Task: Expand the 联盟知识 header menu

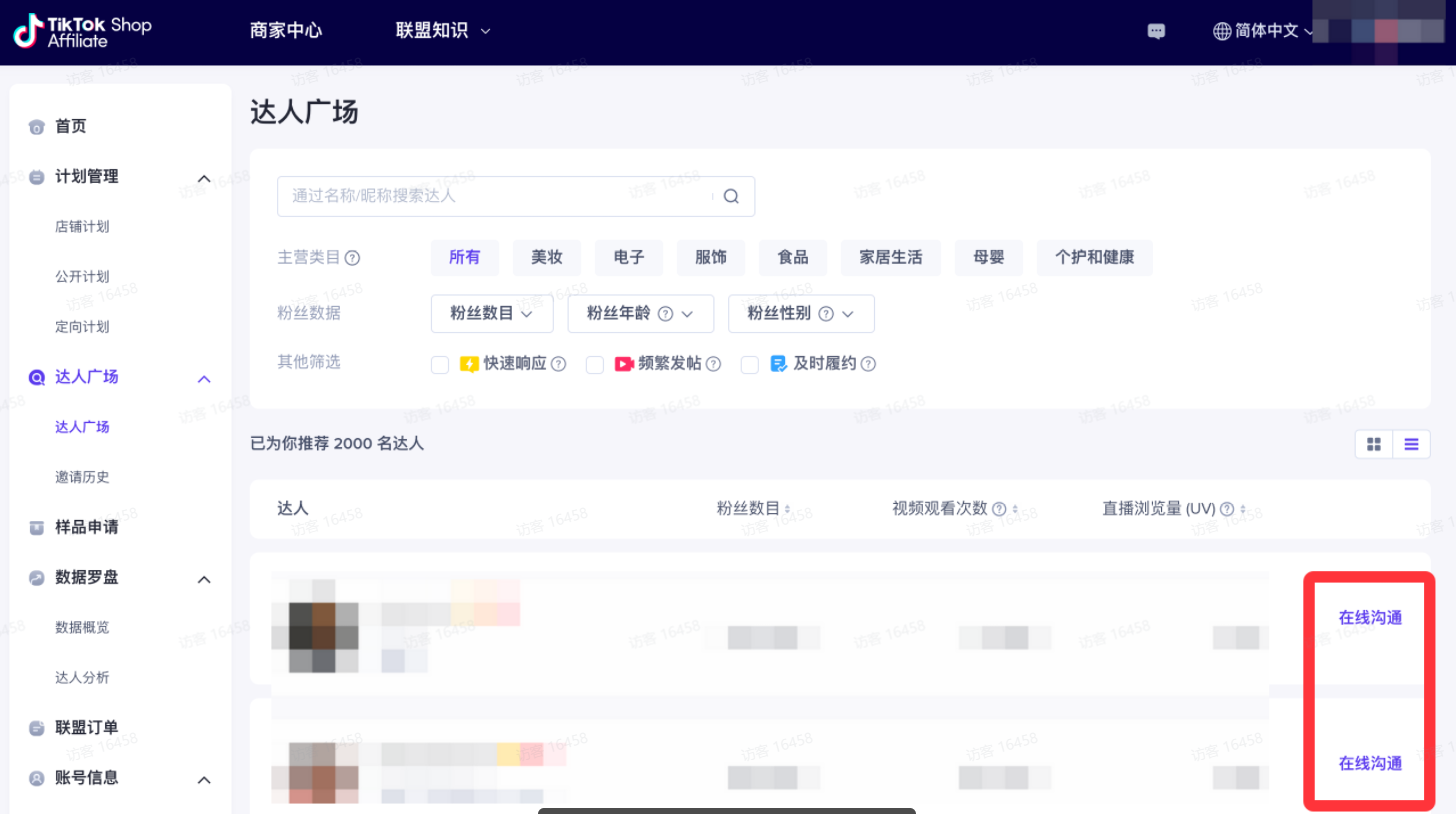Action: tap(443, 31)
